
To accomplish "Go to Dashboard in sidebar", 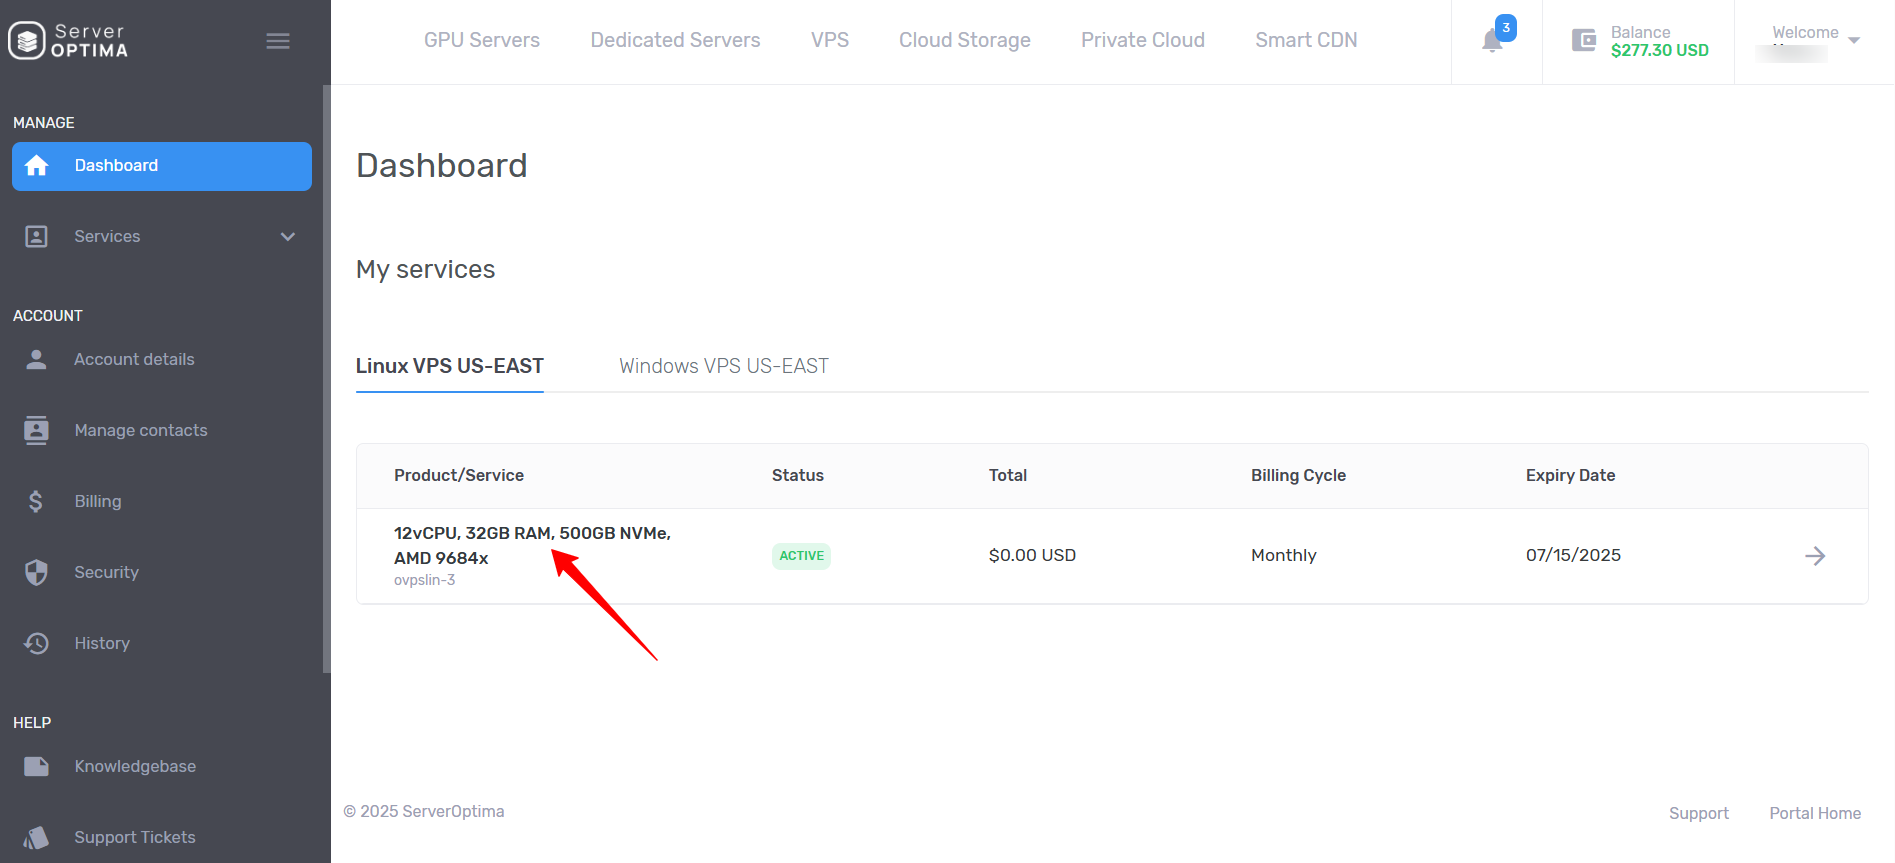I will coord(162,166).
